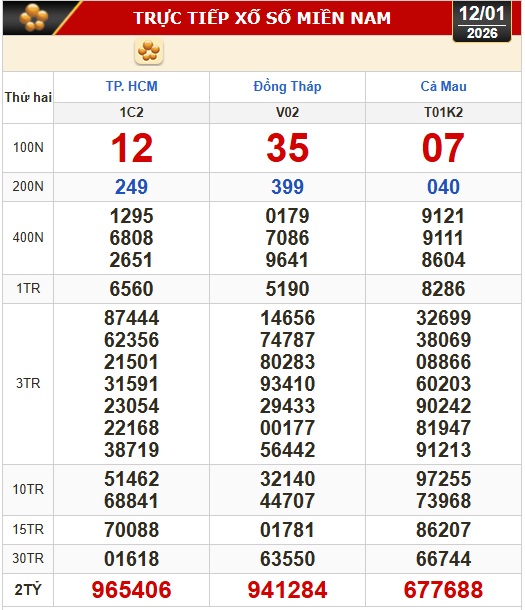Select number 21501 in the 3TR row
The image size is (525, 610).
pos(131,362)
